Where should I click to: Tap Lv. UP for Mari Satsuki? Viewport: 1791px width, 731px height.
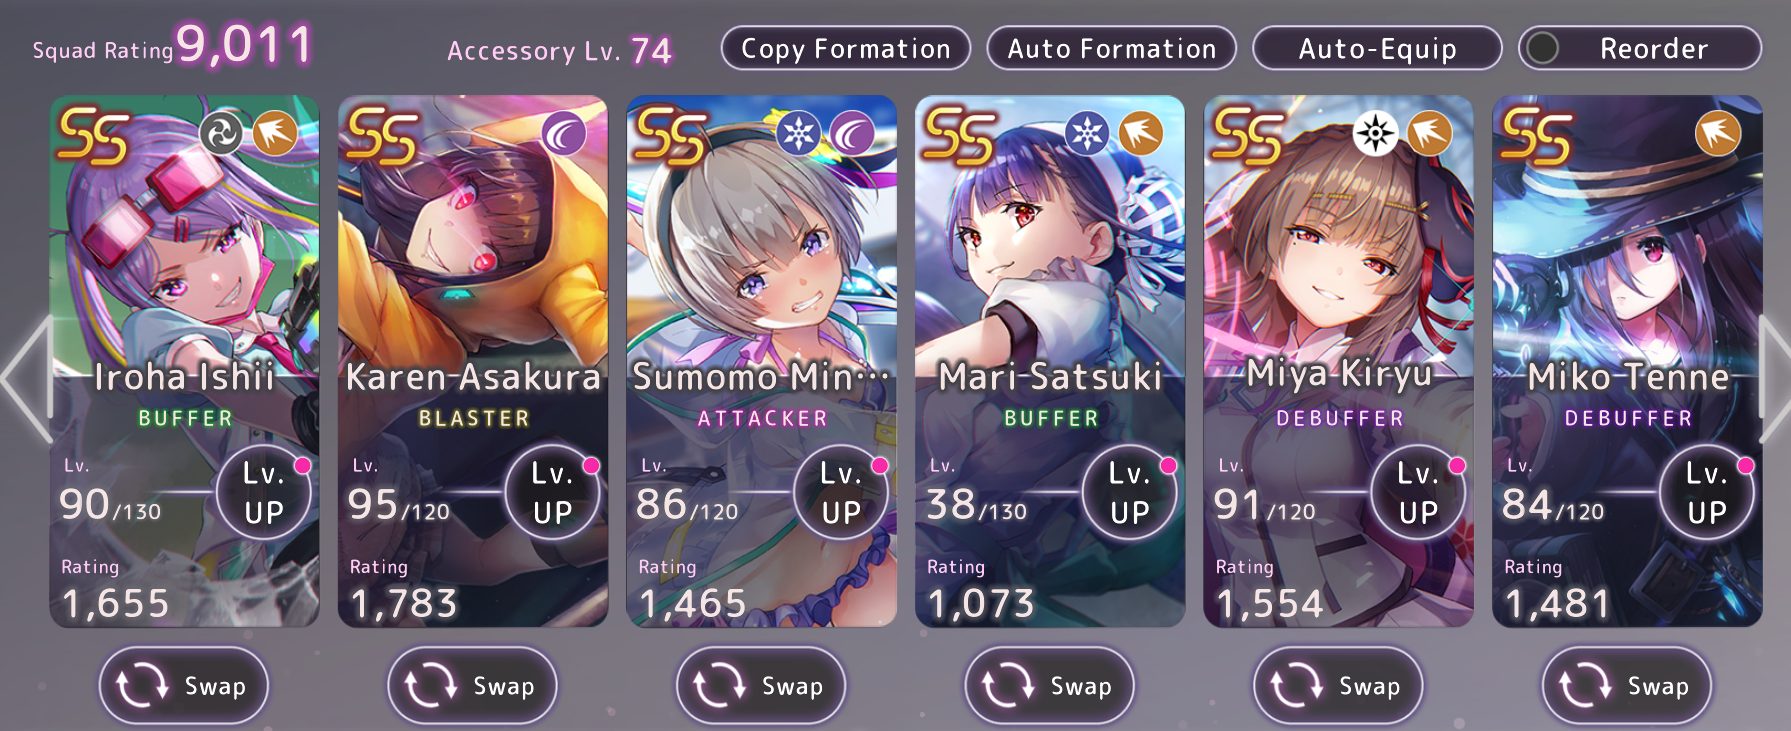point(1130,492)
